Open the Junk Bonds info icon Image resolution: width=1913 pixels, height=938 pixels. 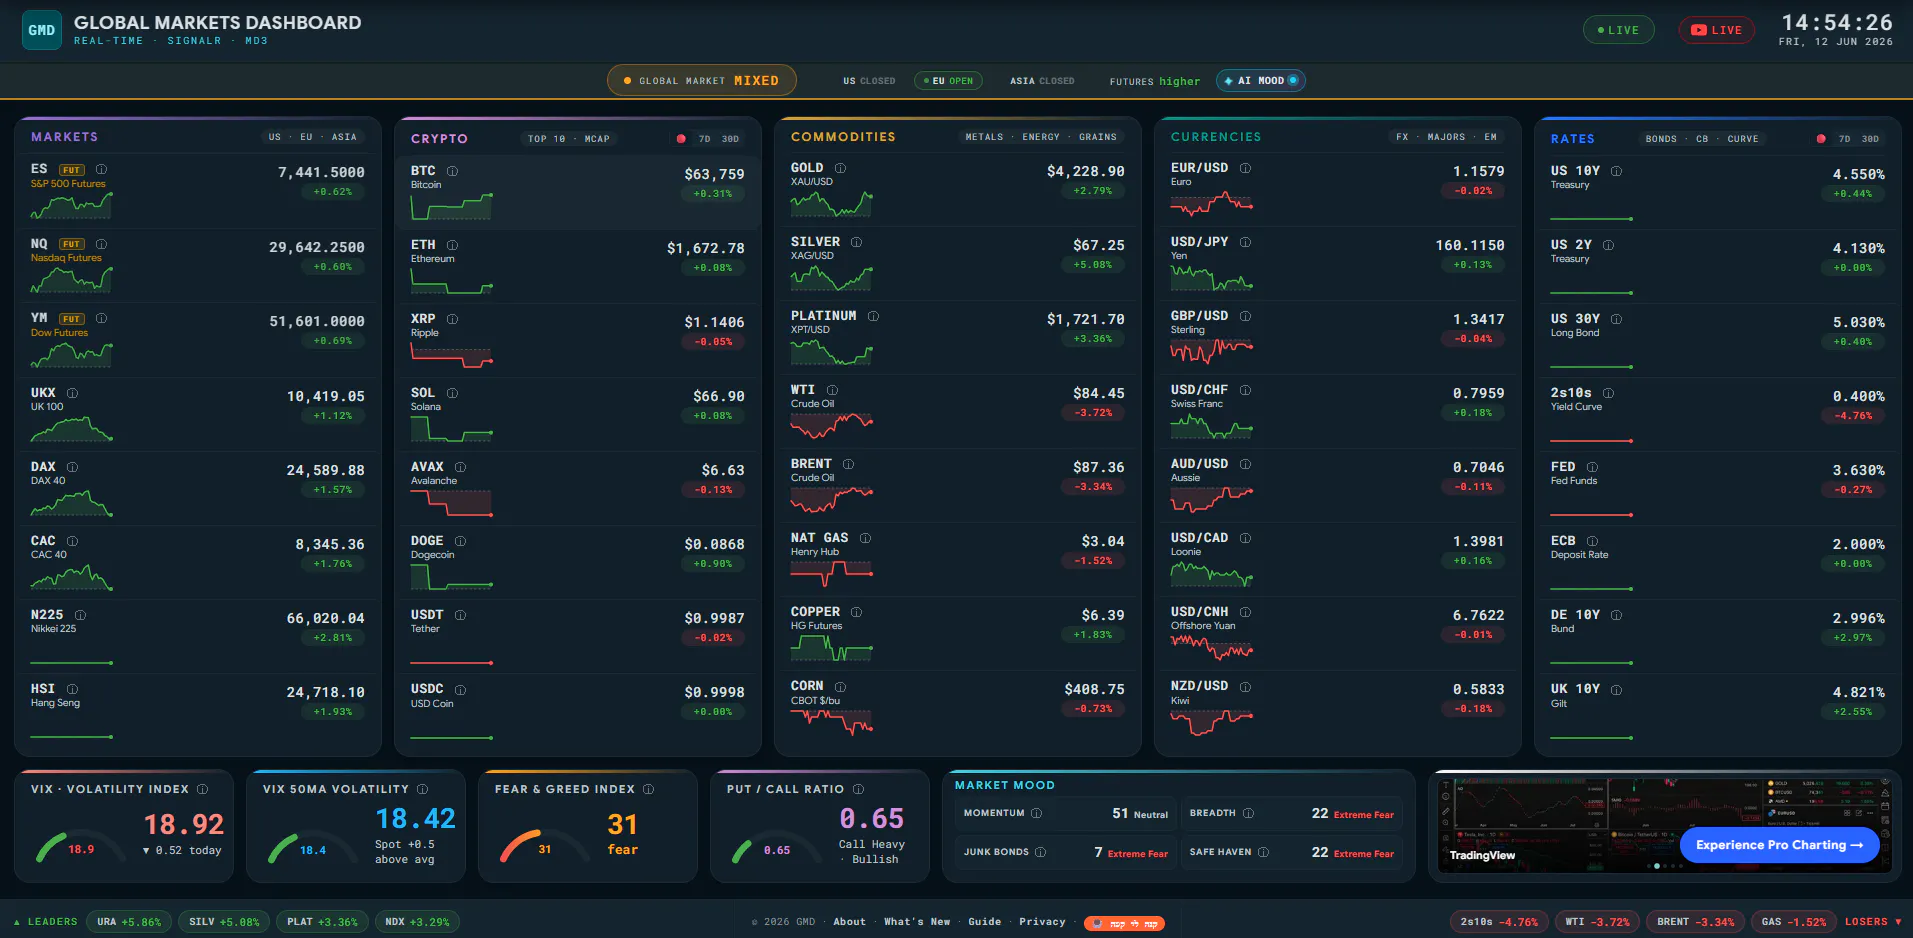coord(1040,852)
